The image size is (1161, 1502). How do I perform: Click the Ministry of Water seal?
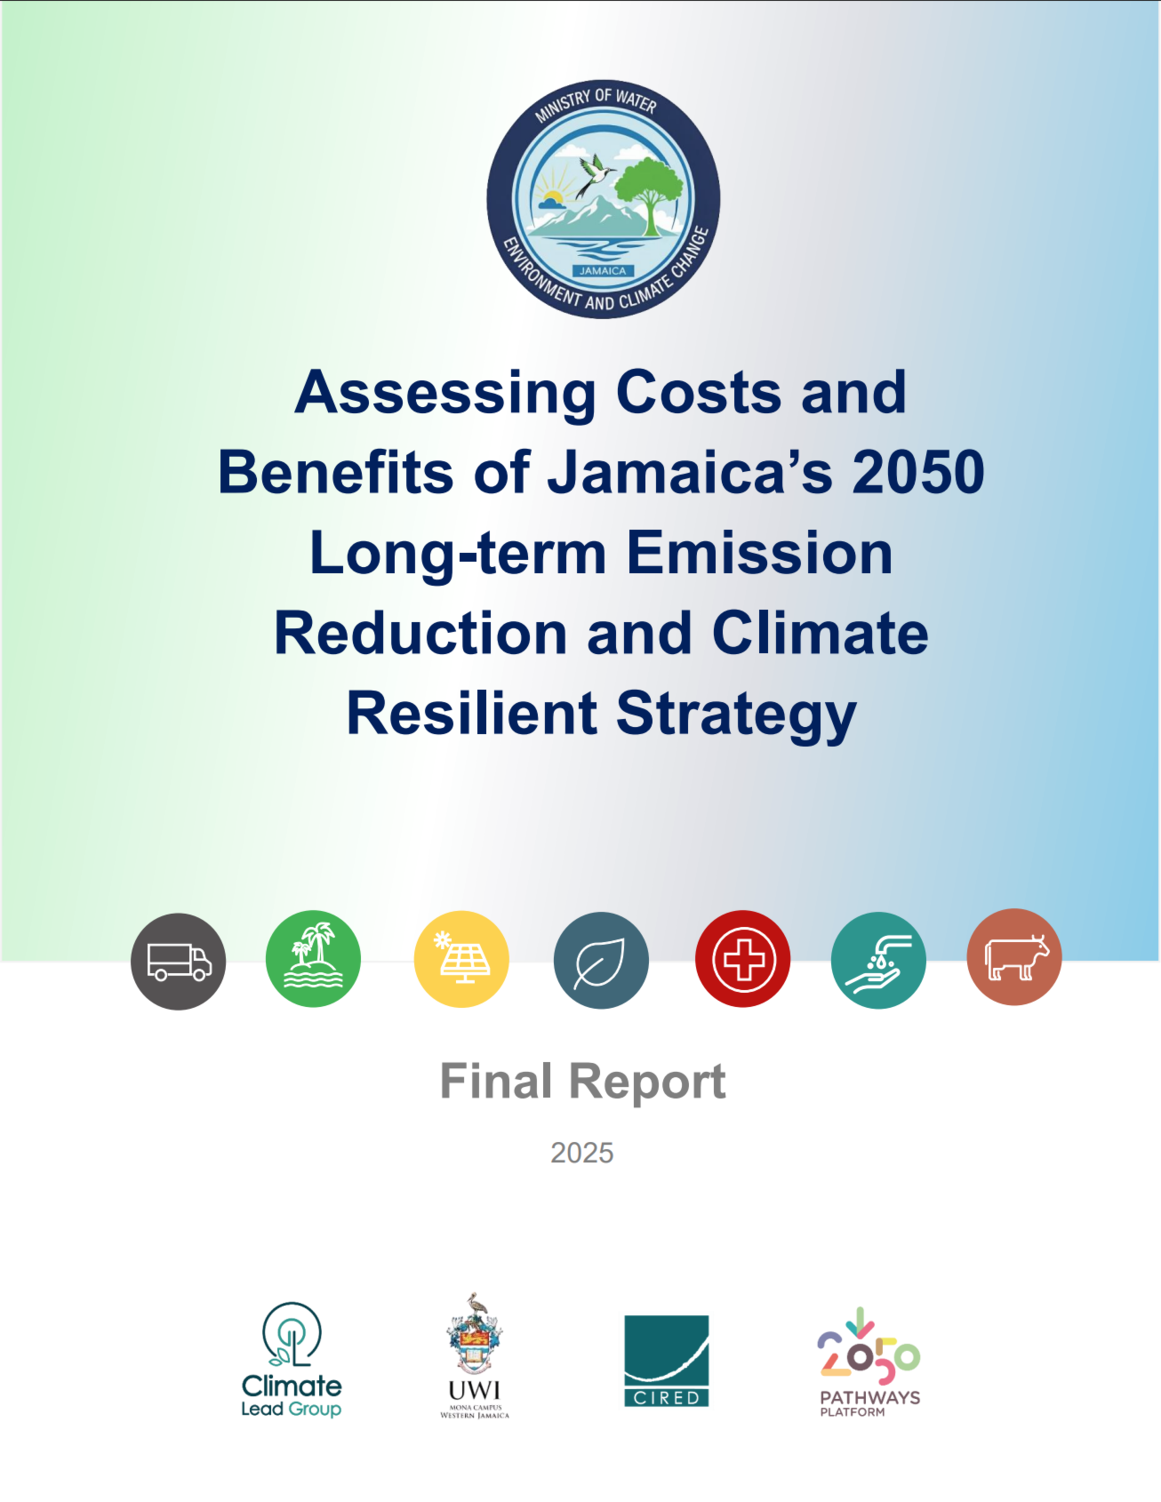tap(603, 199)
